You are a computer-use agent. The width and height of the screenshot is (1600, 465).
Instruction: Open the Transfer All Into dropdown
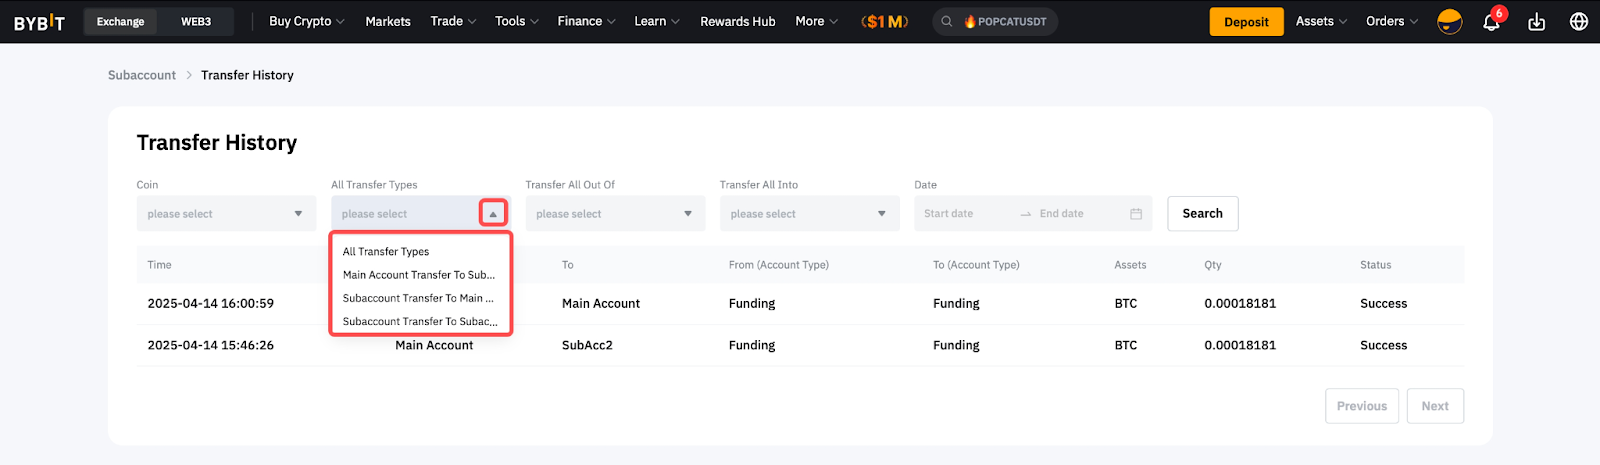(x=809, y=214)
